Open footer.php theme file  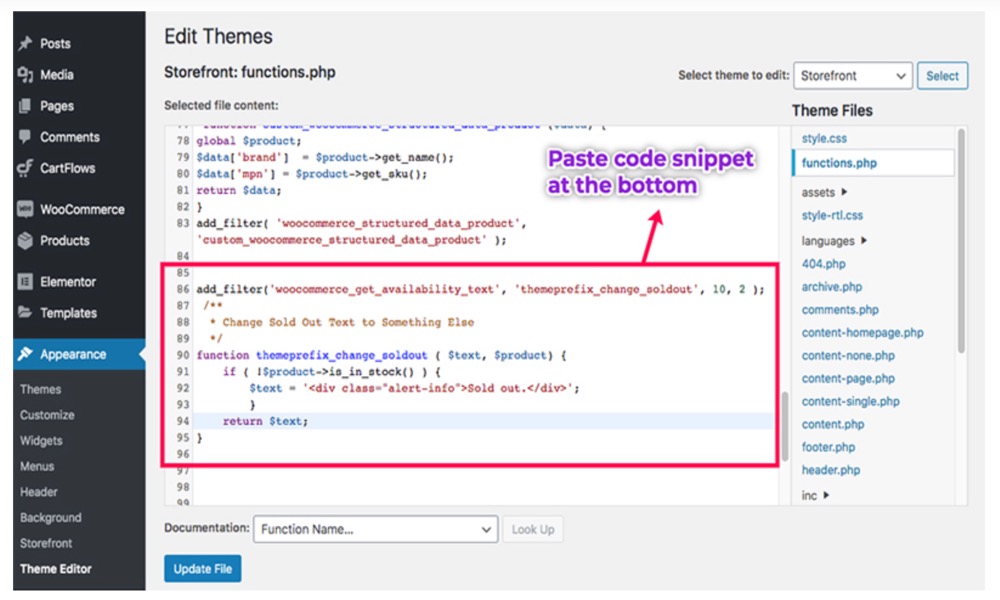pos(828,448)
